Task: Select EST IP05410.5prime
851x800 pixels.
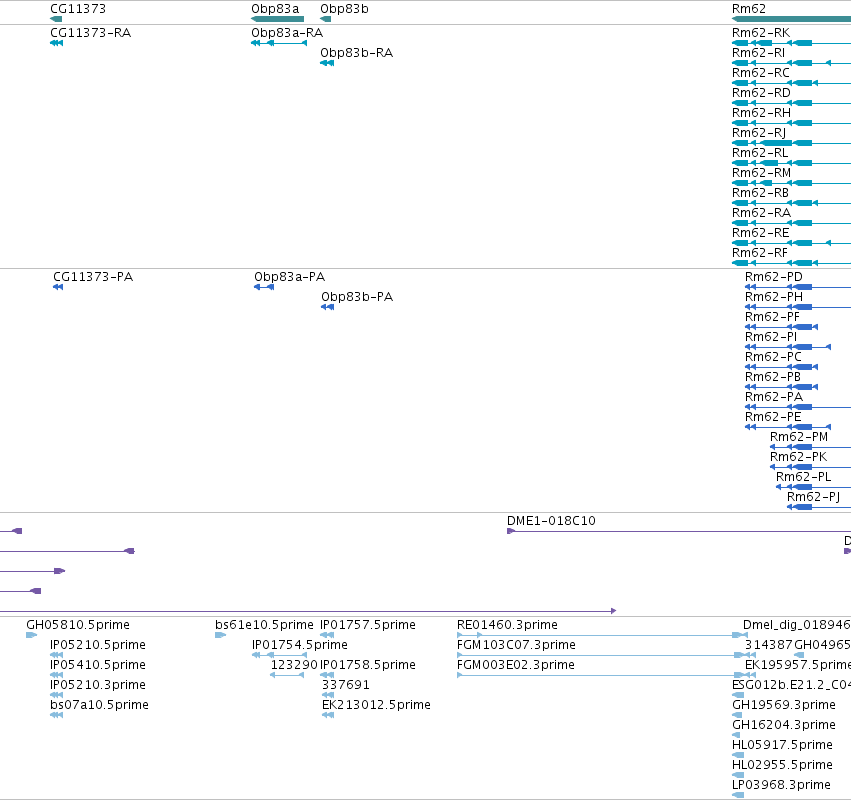Action: coord(98,665)
